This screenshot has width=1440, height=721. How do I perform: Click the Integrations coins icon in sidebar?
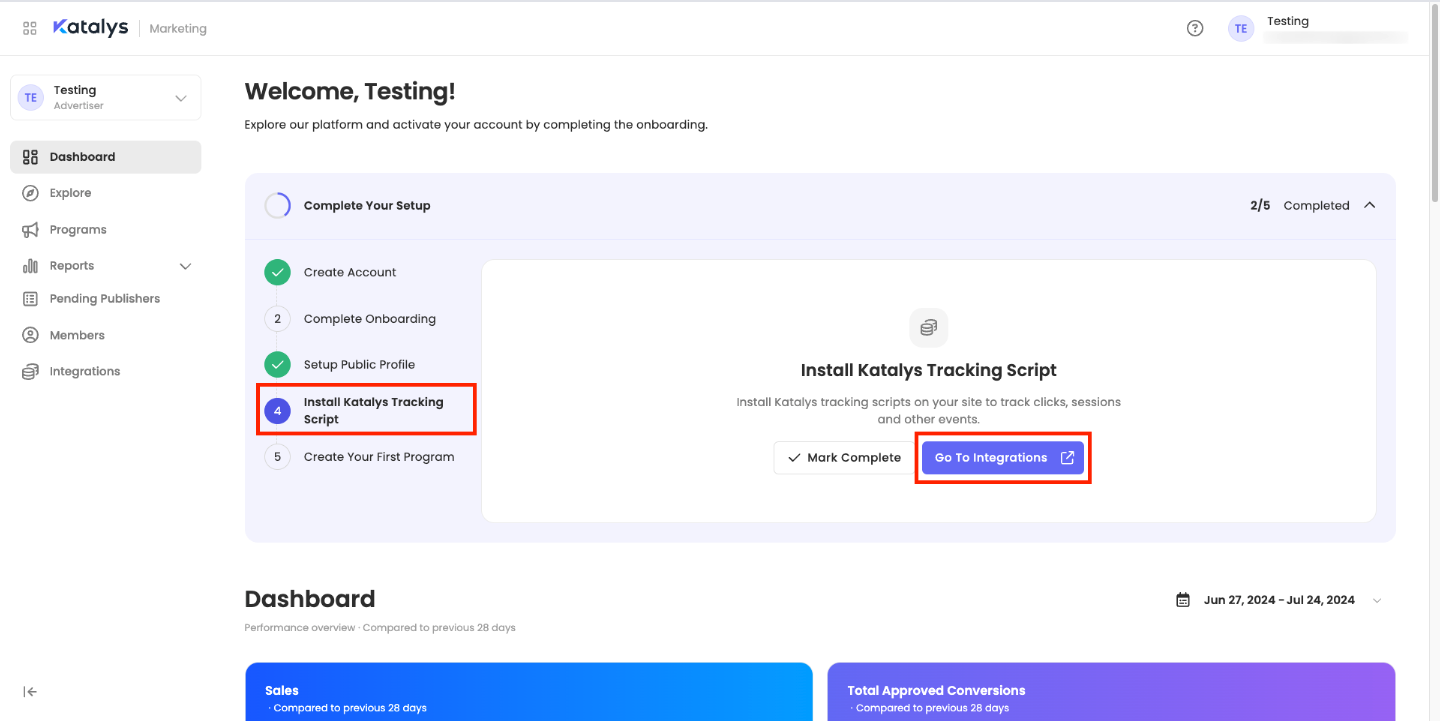pos(30,372)
